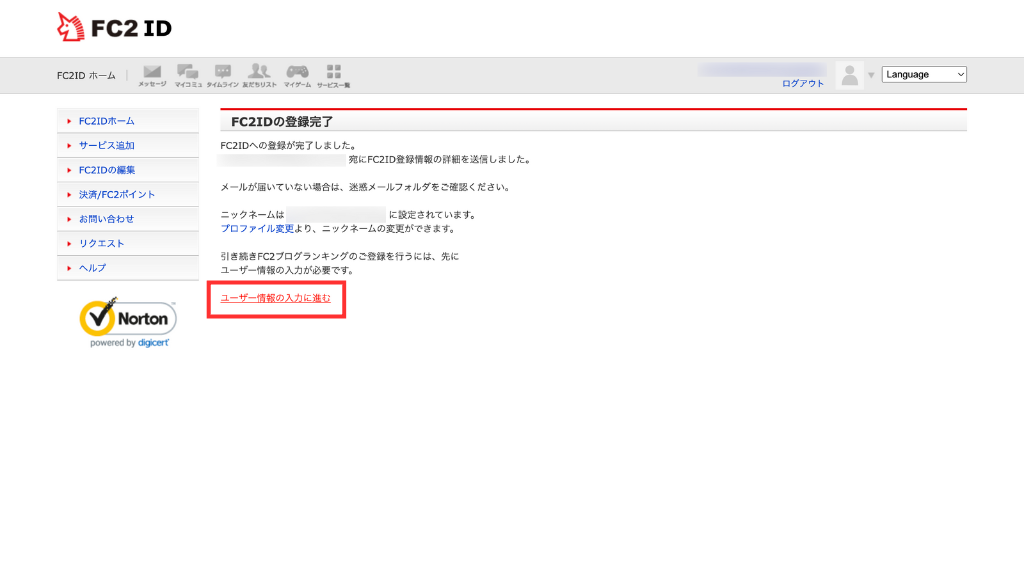1024x561 pixels.
Task: Open the タイムライン timeline icon
Action: pos(222,74)
